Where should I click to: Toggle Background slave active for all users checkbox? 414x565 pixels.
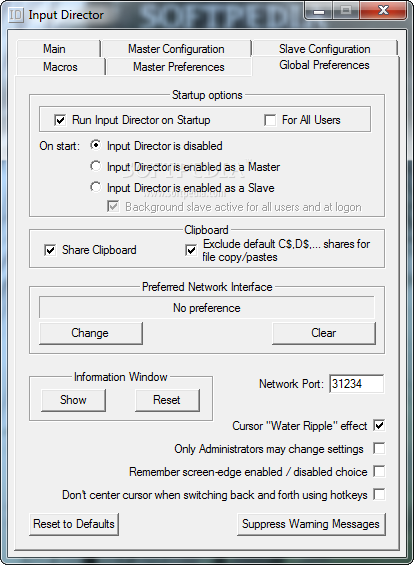113,206
